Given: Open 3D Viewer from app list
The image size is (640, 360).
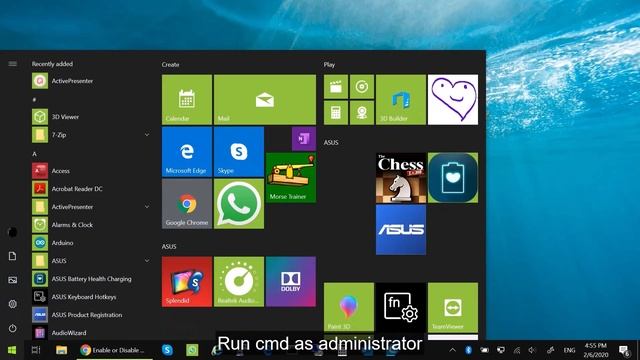Looking at the screenshot, I should coord(91,117).
